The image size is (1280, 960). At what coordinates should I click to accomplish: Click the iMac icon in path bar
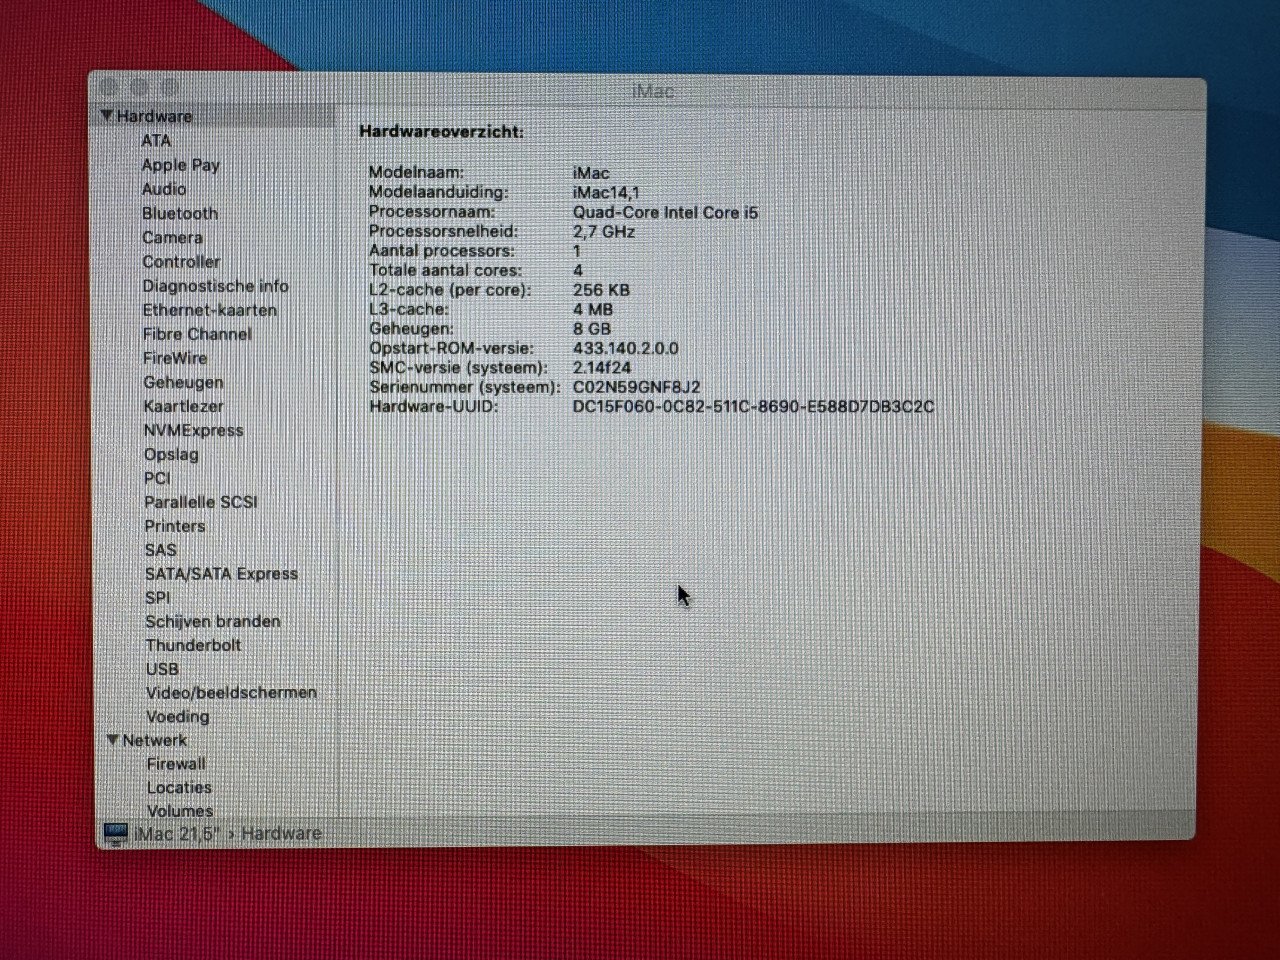[116, 834]
